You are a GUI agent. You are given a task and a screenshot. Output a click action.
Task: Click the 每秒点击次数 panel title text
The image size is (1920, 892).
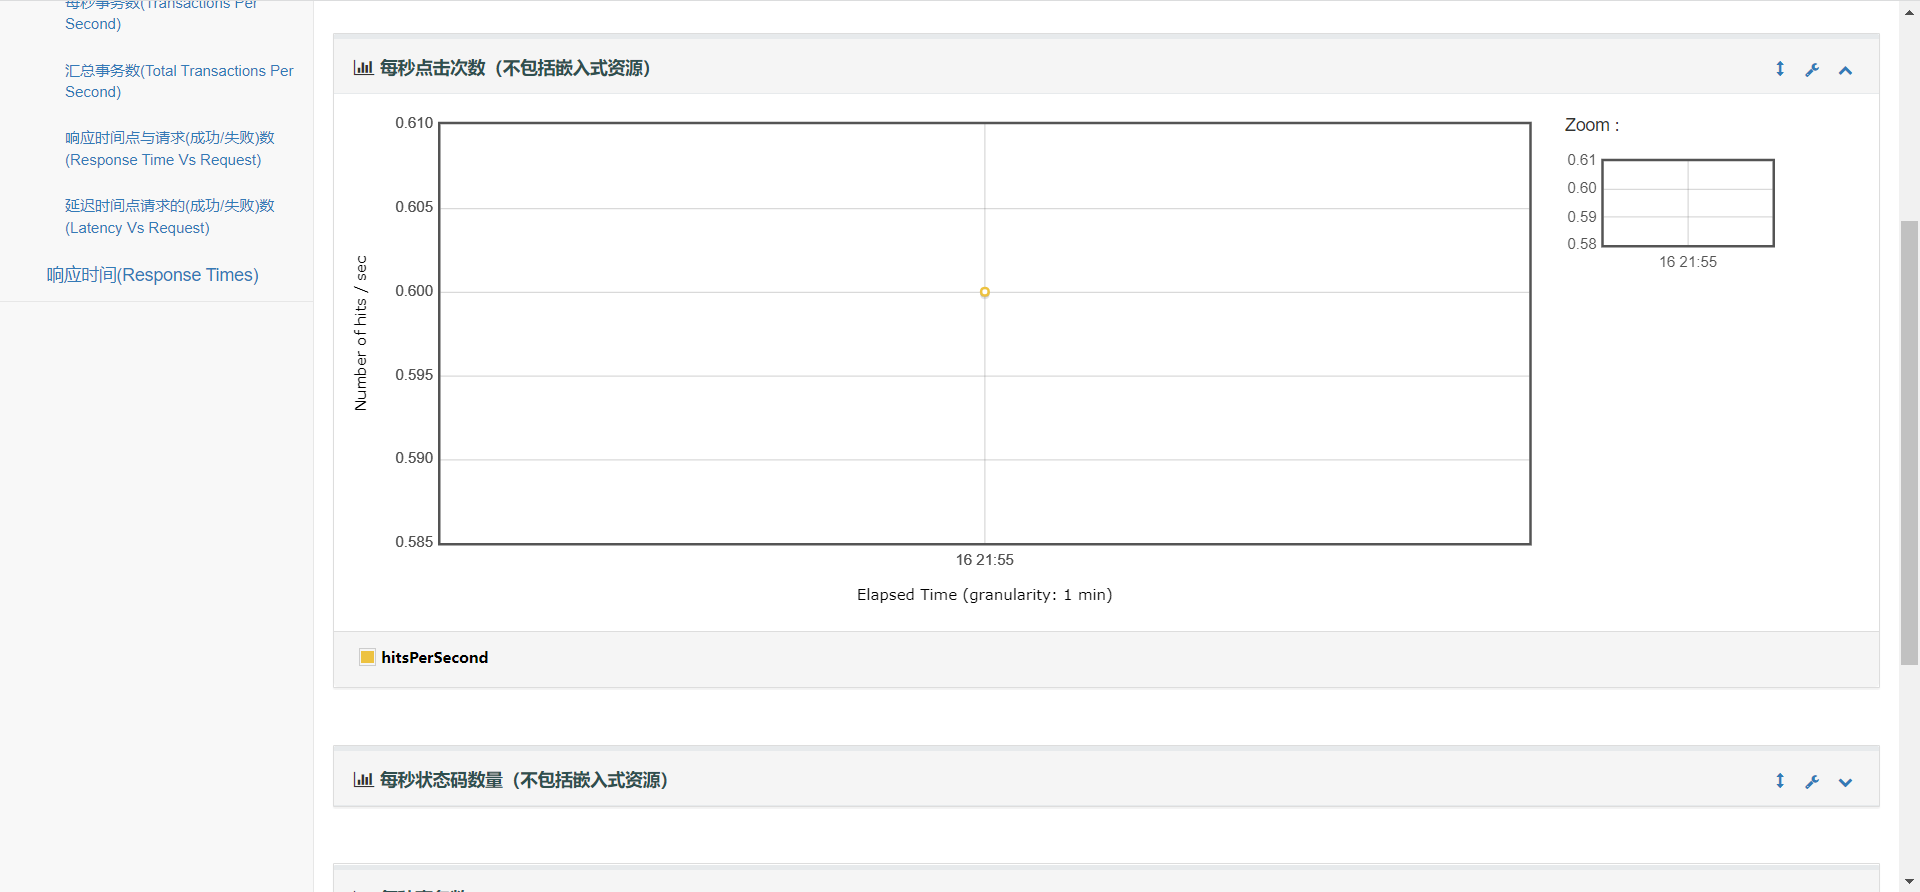(515, 68)
